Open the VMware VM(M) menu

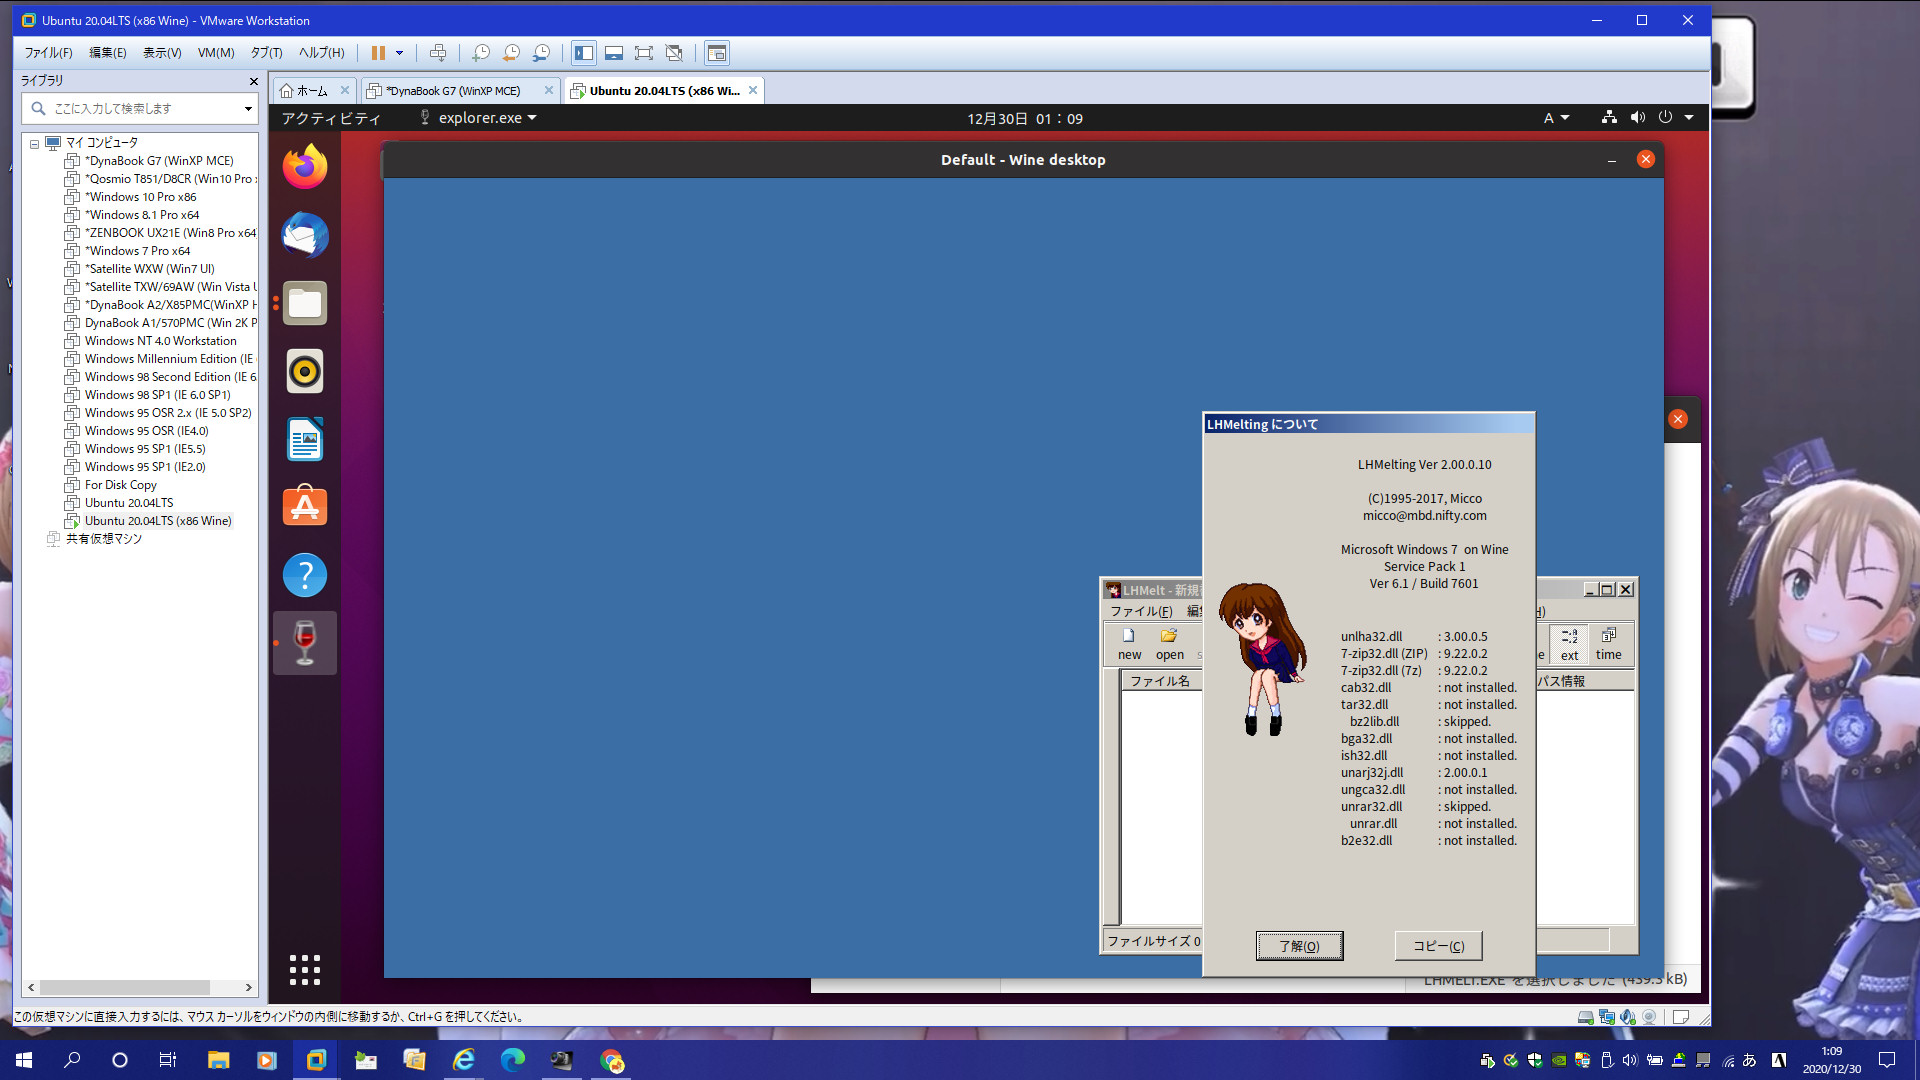click(x=216, y=53)
